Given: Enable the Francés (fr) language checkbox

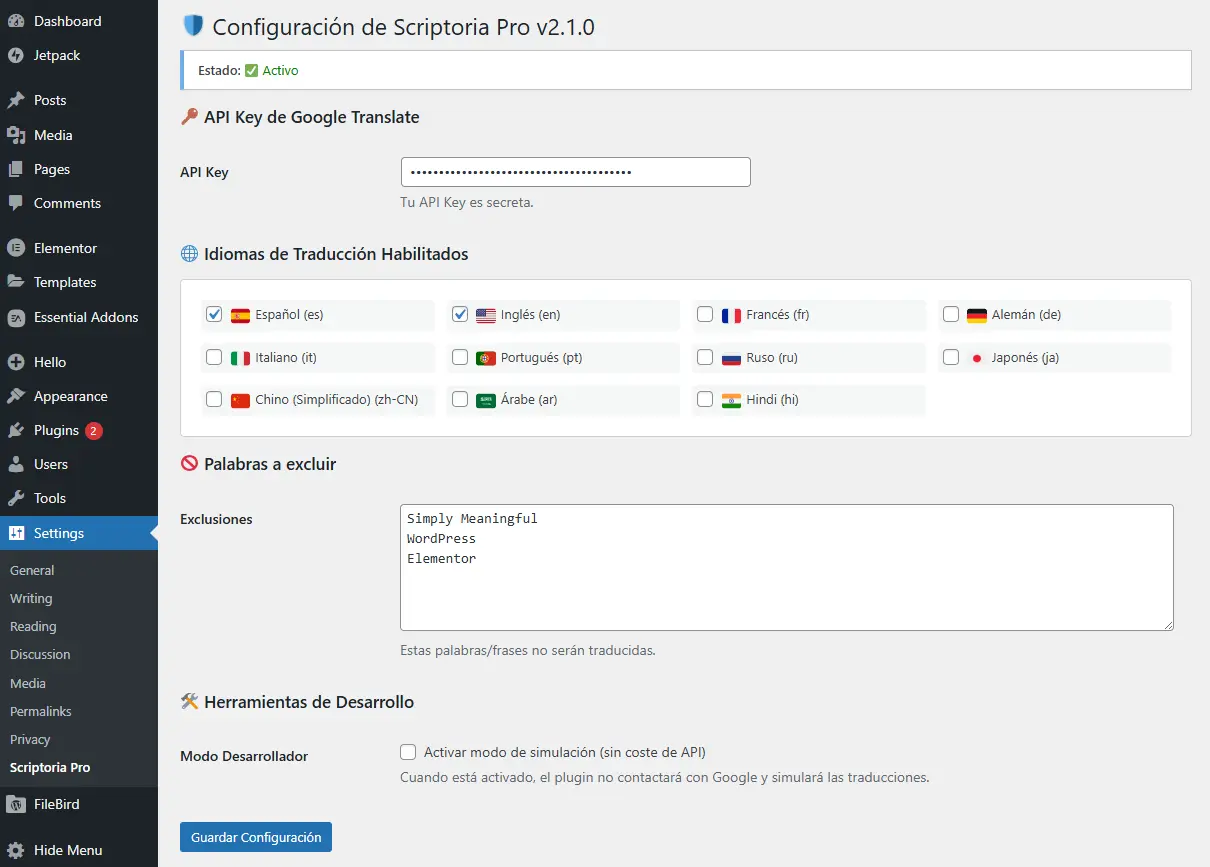Looking at the screenshot, I should point(705,314).
